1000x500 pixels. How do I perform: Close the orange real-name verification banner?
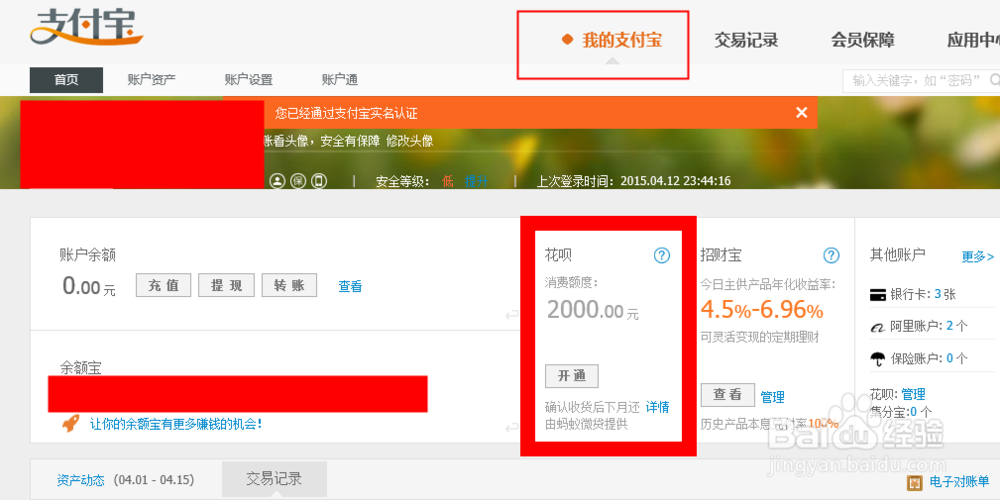pyautogui.click(x=802, y=113)
